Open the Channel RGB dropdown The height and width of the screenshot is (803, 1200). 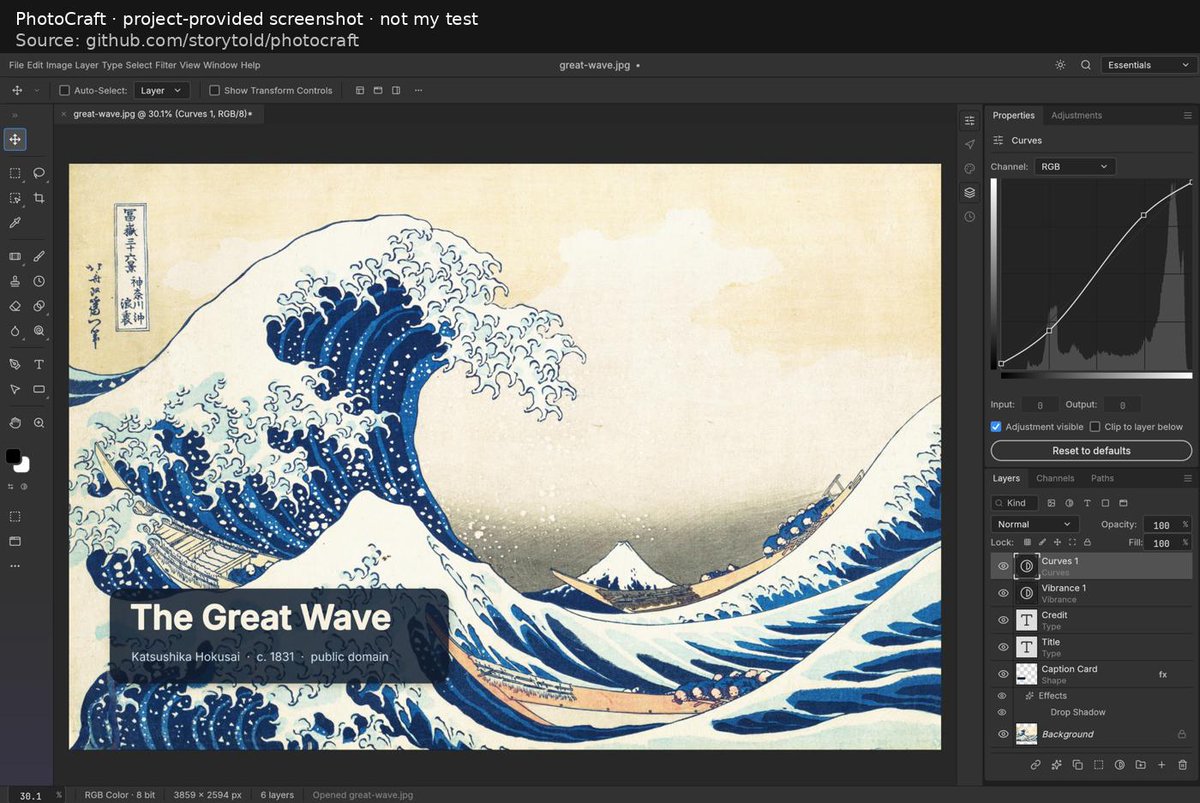click(x=1075, y=166)
